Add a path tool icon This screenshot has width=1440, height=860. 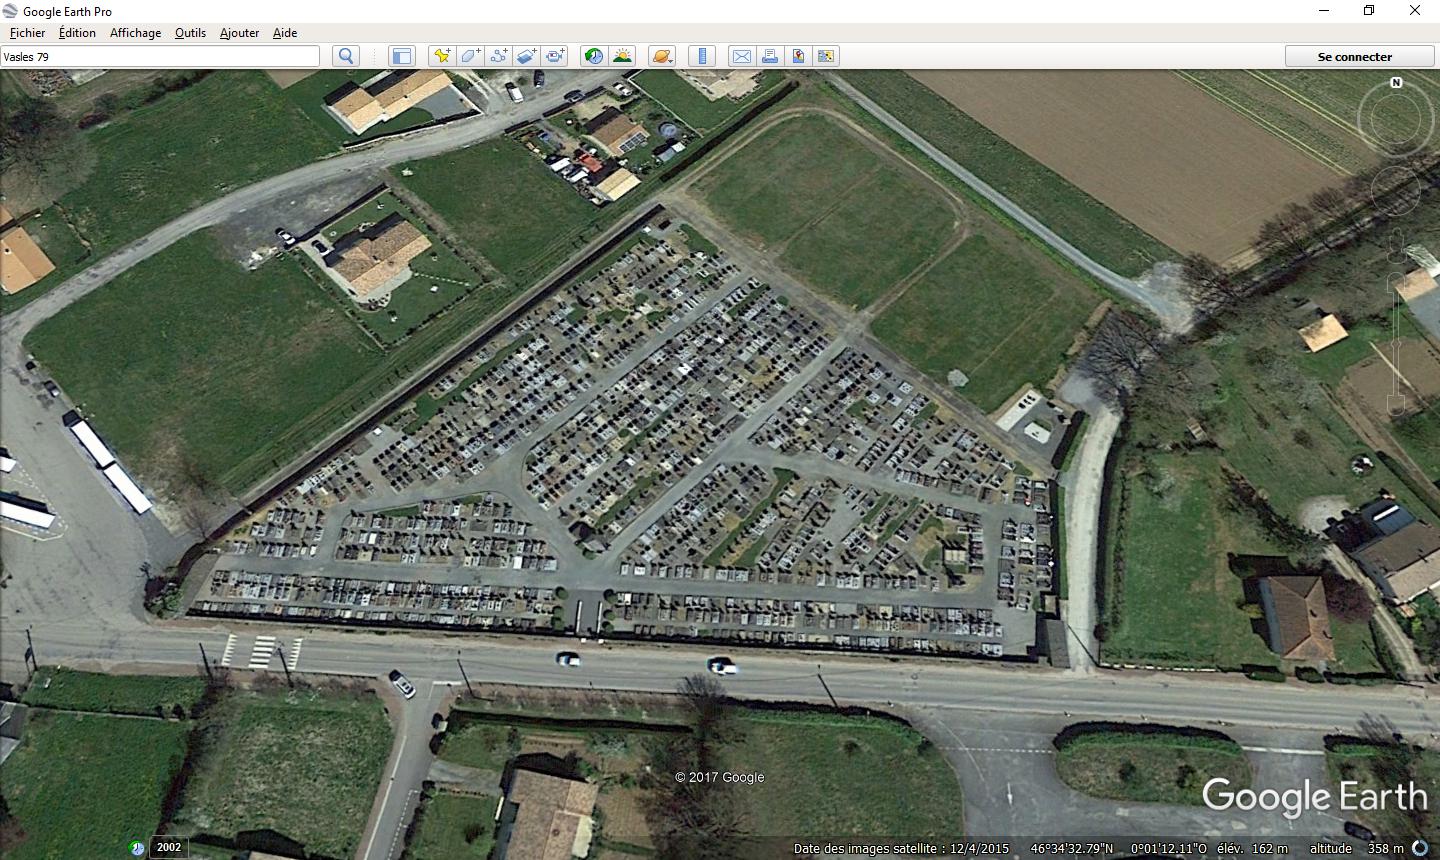[x=499, y=56]
